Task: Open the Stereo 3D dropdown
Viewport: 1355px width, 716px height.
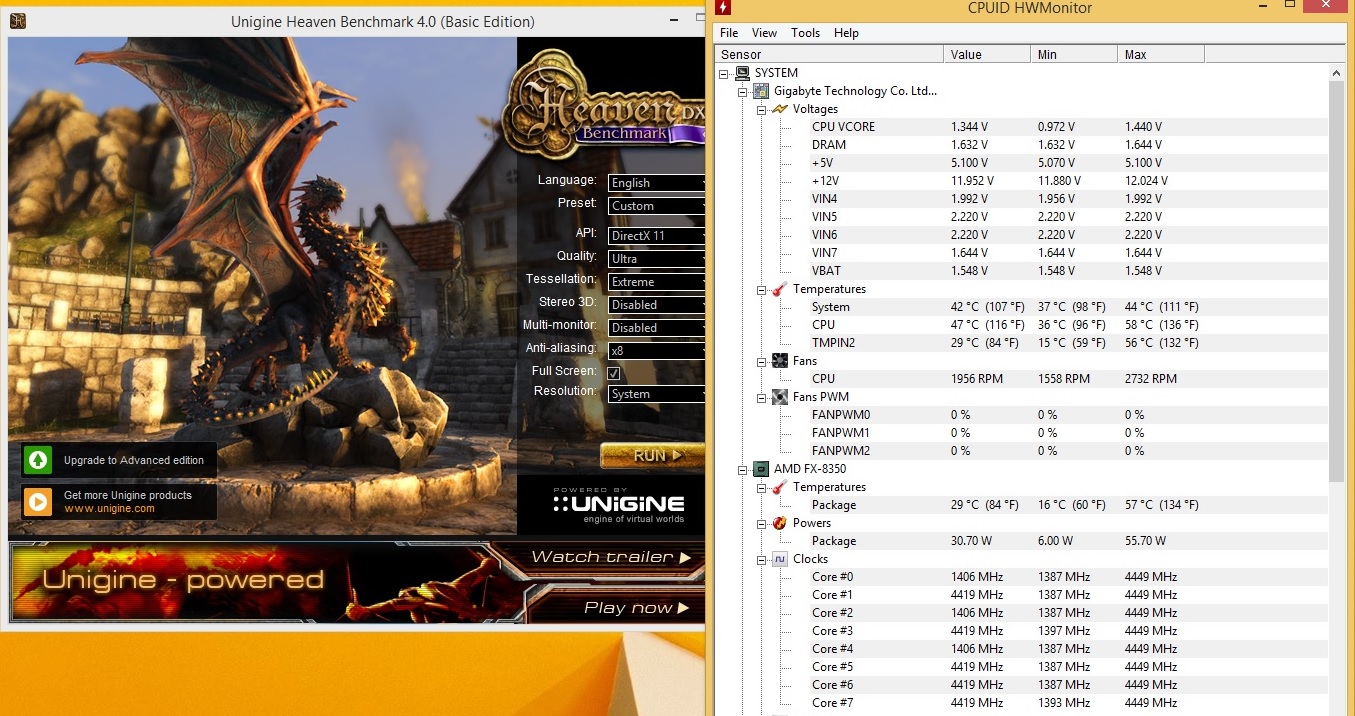Action: pos(656,305)
